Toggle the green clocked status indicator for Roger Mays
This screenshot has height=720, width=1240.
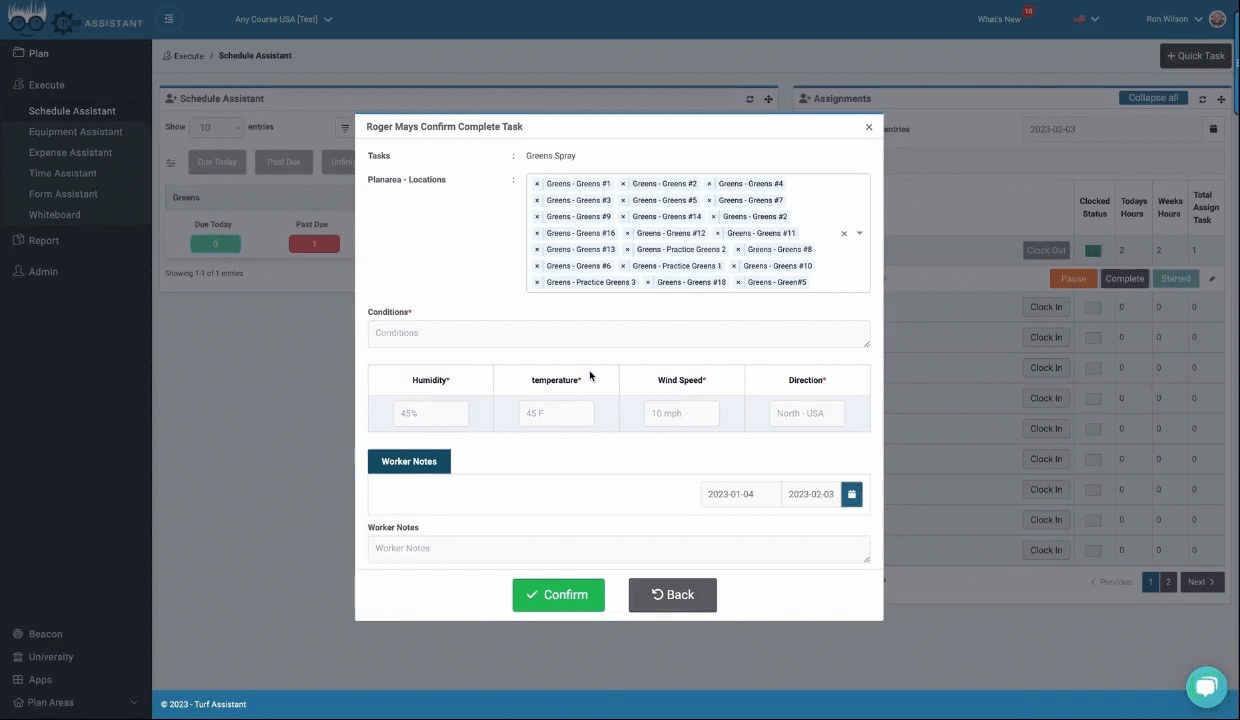click(1092, 250)
